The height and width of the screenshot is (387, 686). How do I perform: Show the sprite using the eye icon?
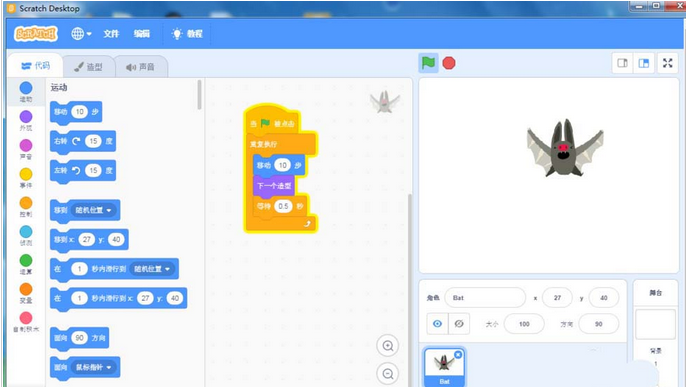pos(437,324)
